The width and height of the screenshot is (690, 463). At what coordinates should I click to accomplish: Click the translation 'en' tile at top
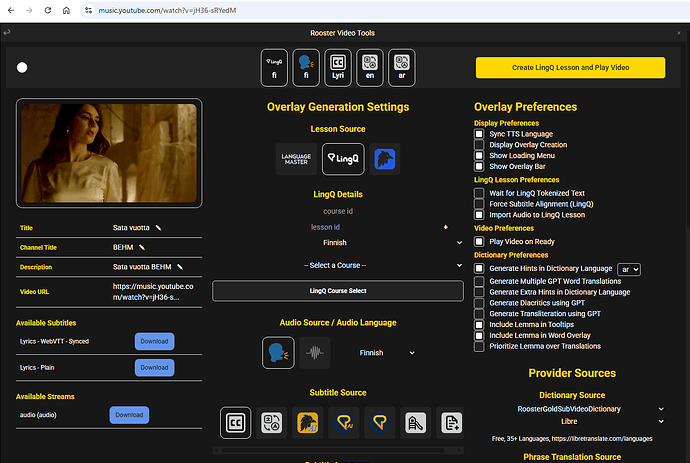pyautogui.click(x=370, y=68)
